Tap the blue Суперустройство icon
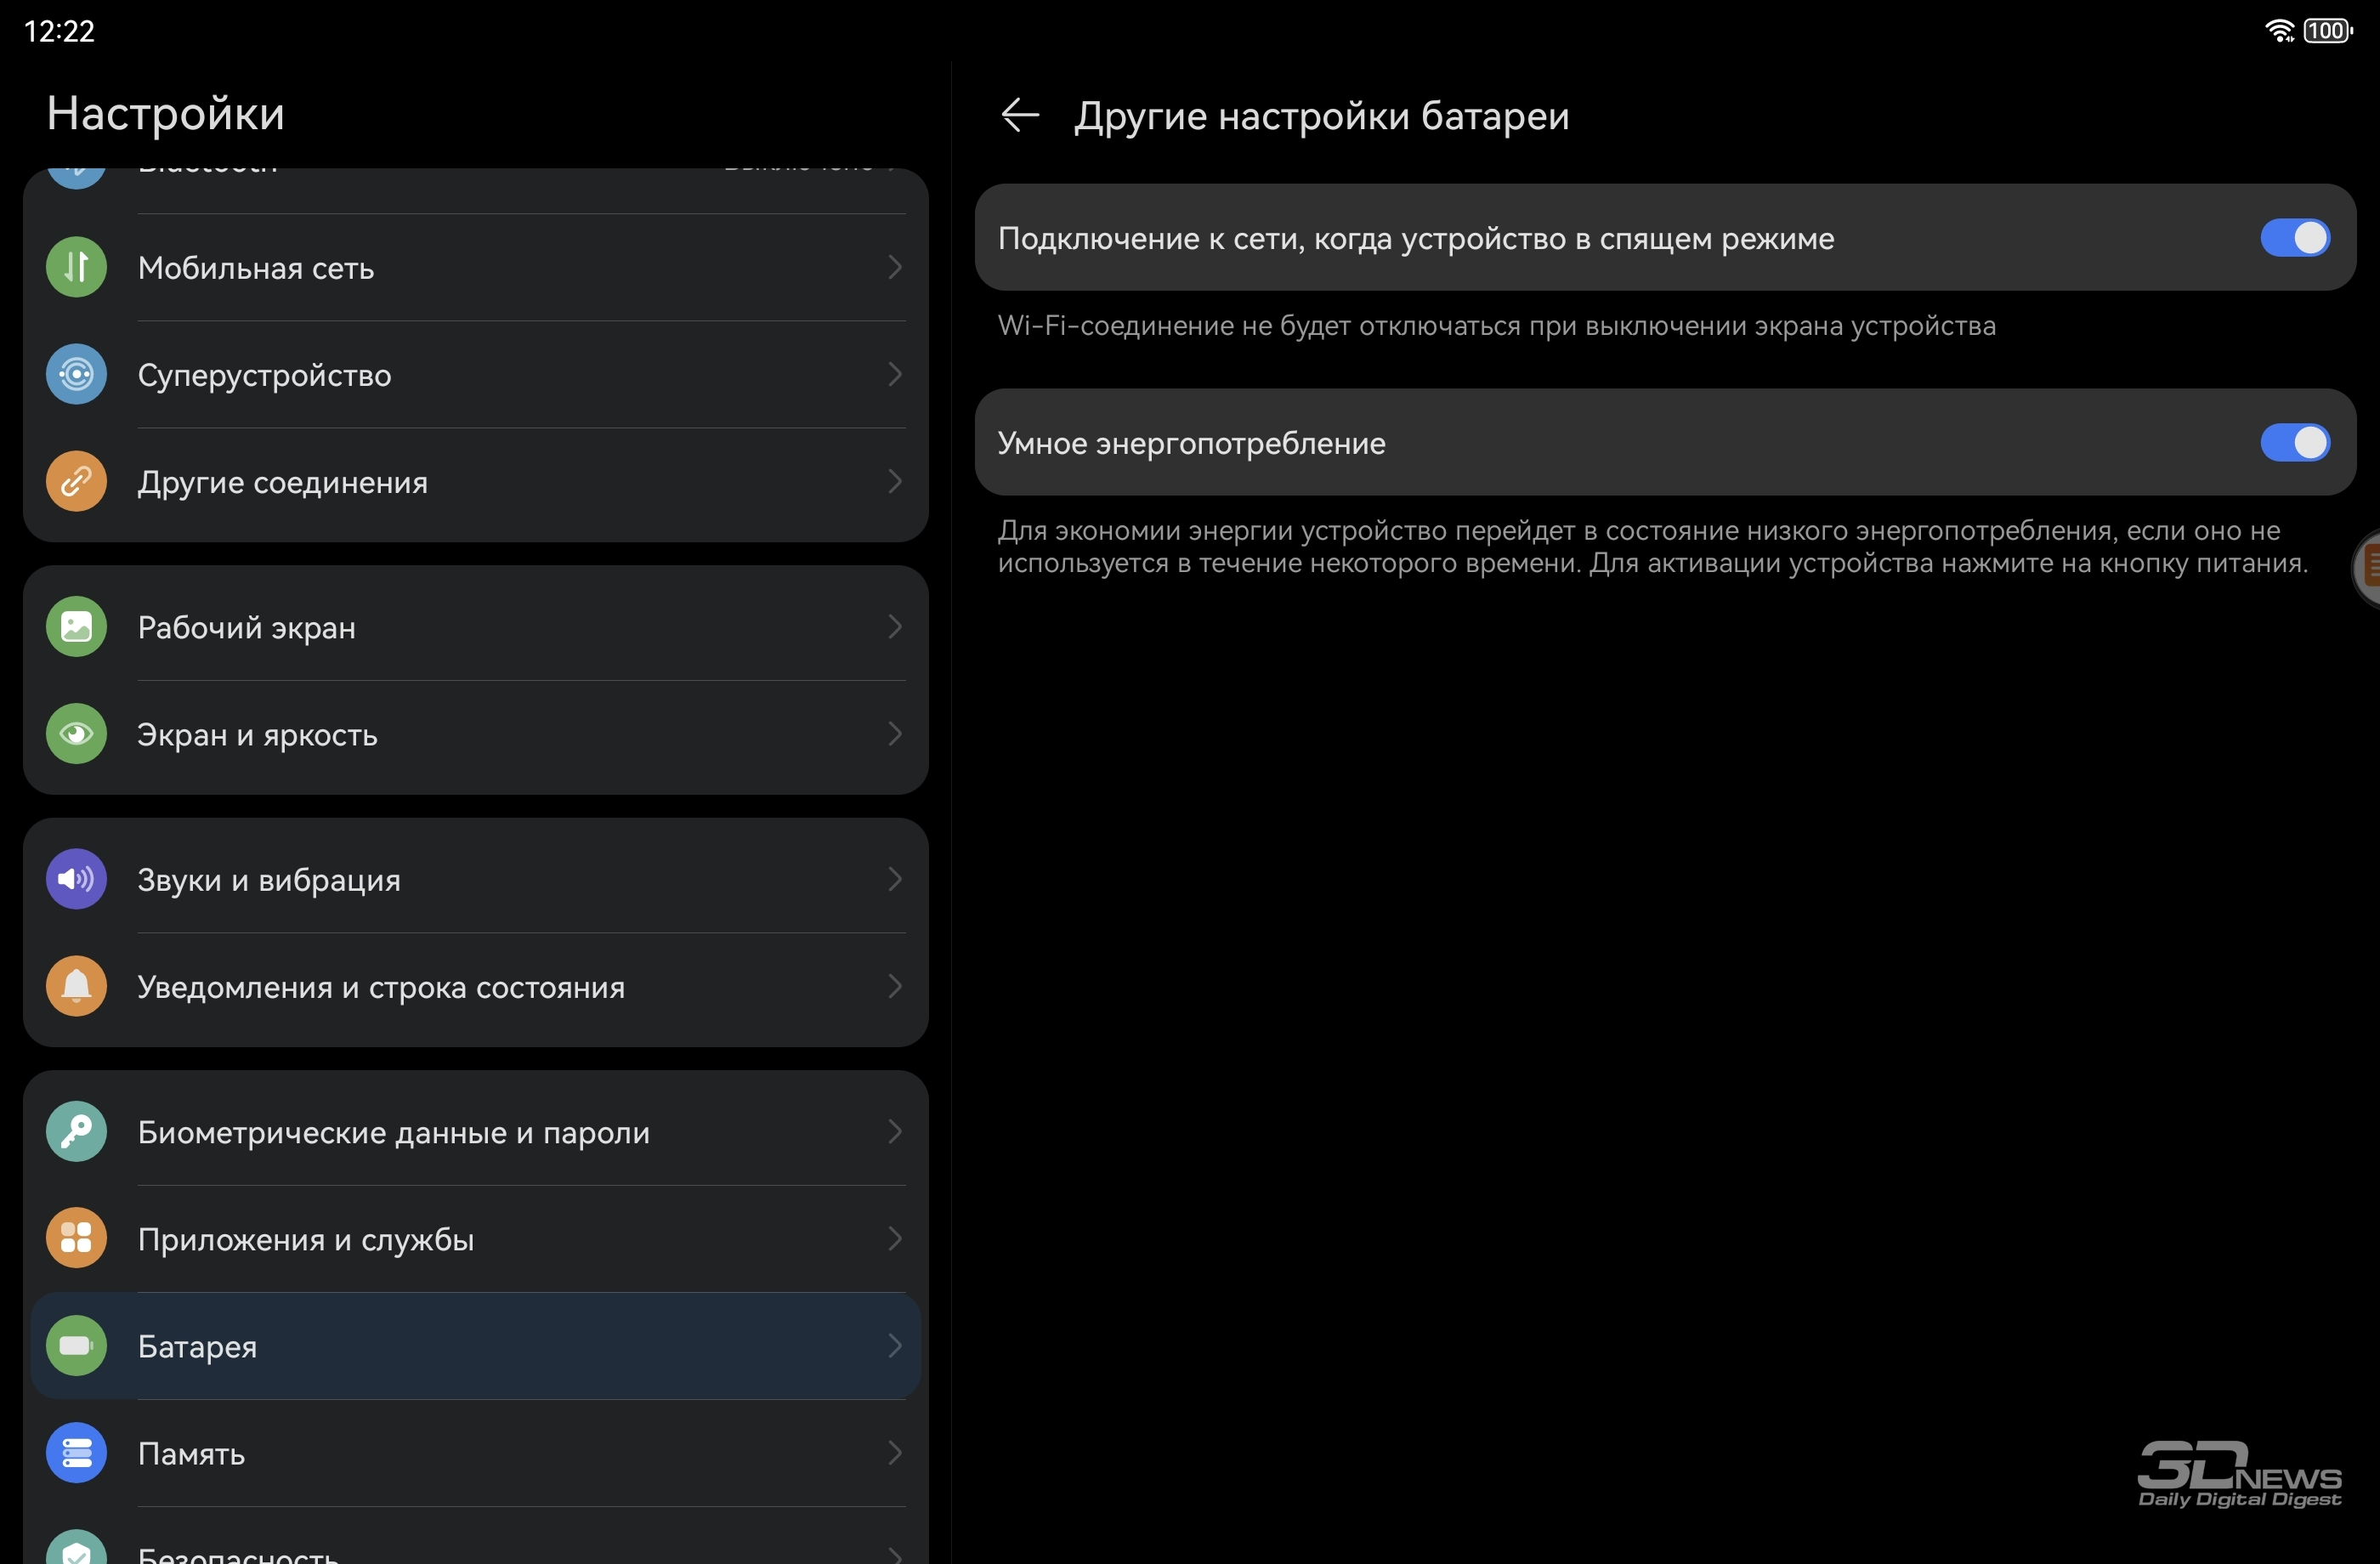 76,374
